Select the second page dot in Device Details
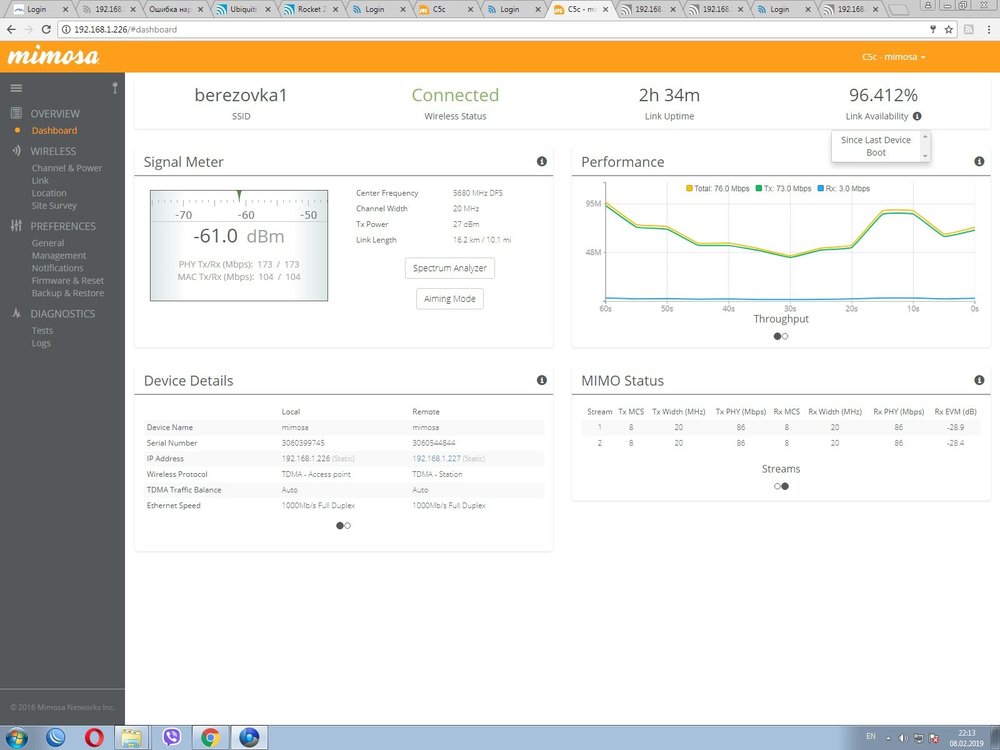1000x750 pixels. (347, 525)
